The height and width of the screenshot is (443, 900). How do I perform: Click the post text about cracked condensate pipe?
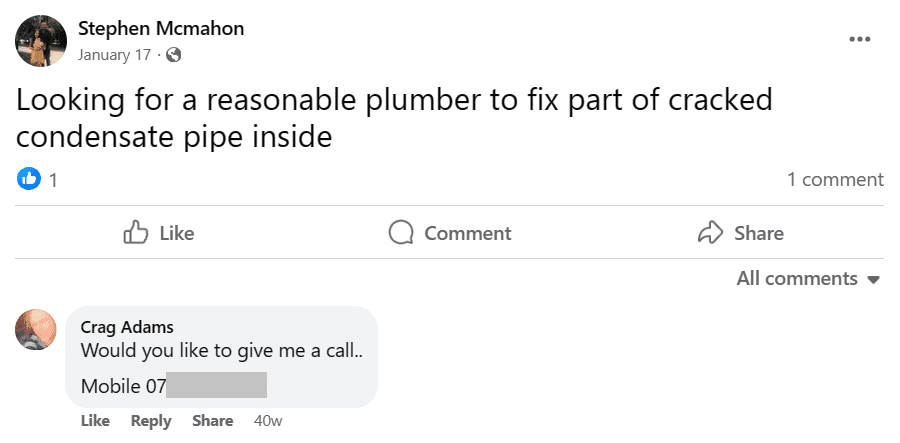(x=395, y=118)
